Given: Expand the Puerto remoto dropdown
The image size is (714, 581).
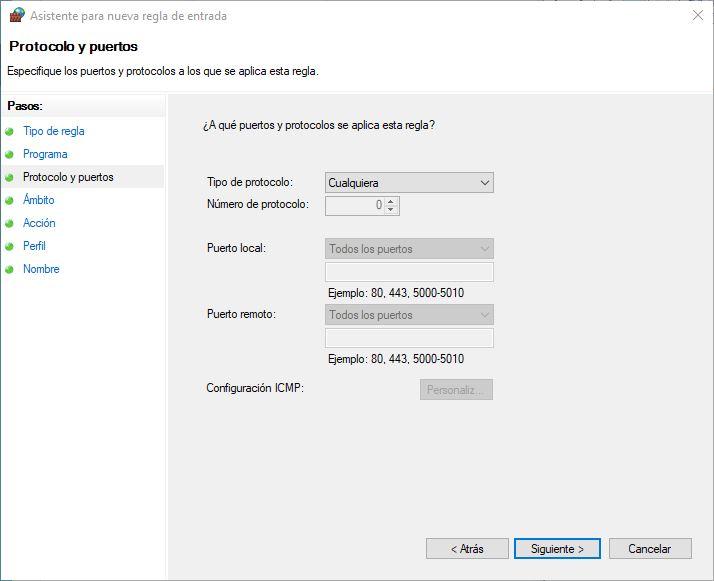Looking at the screenshot, I should pyautogui.click(x=409, y=315).
